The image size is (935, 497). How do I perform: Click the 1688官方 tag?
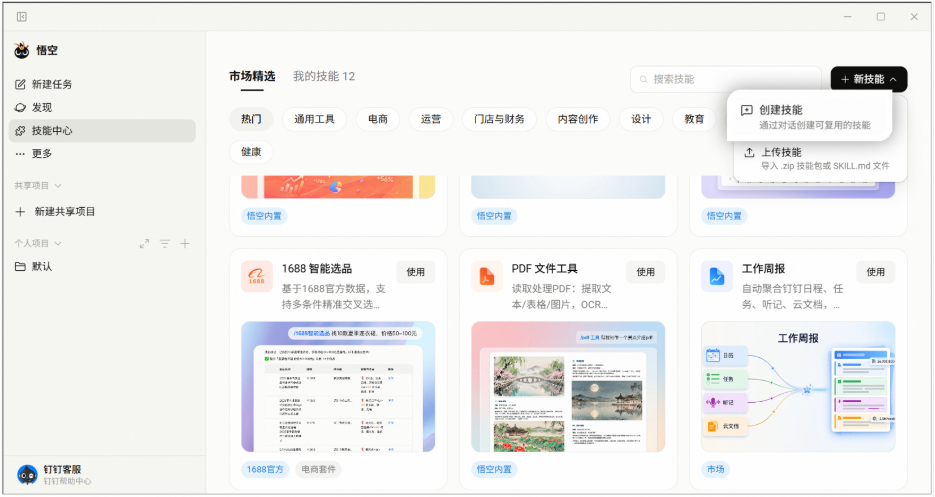pos(265,470)
